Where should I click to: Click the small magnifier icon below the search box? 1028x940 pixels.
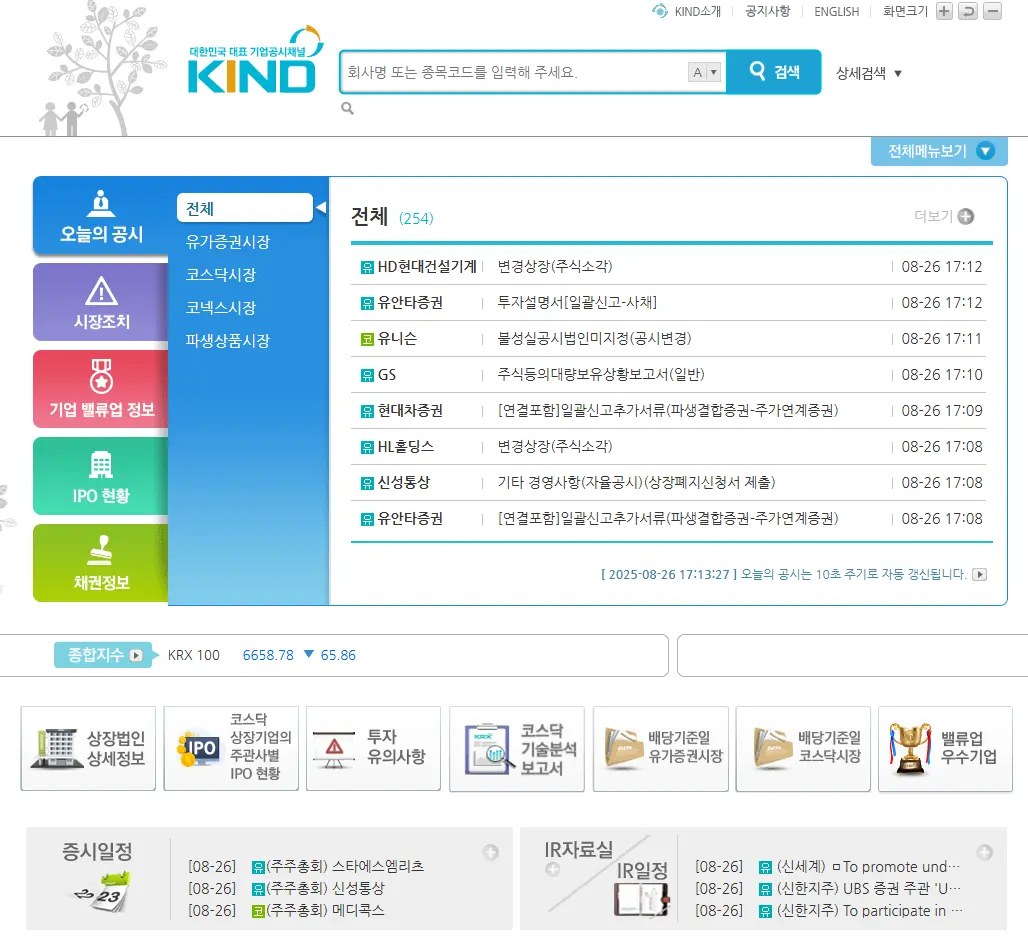point(347,109)
